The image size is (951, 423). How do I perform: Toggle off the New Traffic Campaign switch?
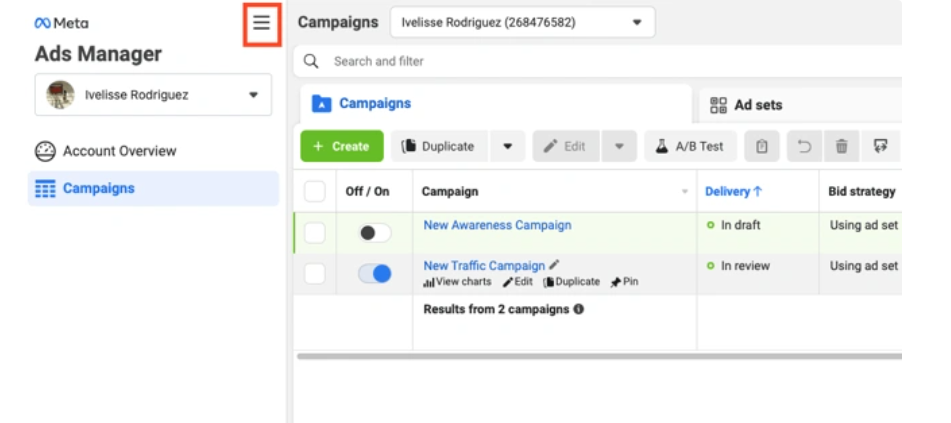coord(374,274)
